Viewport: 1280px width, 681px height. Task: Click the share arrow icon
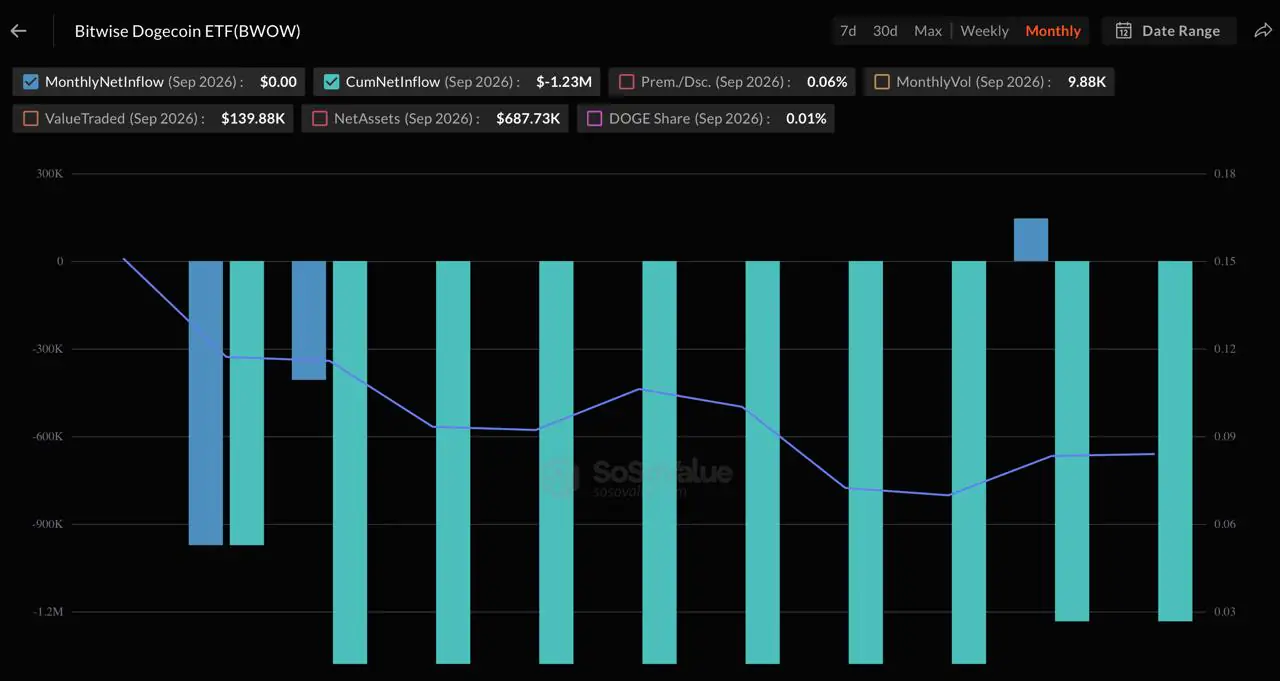pyautogui.click(x=1262, y=31)
